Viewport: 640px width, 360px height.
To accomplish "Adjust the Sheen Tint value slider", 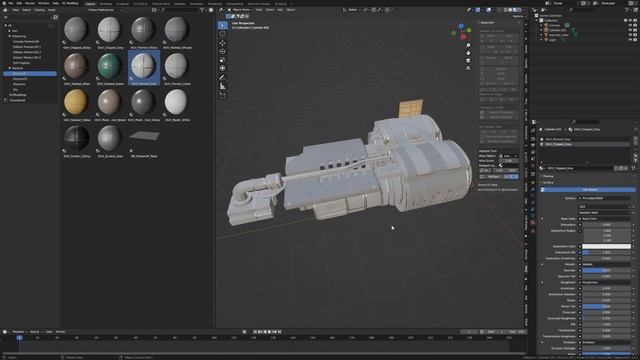I will (607, 306).
